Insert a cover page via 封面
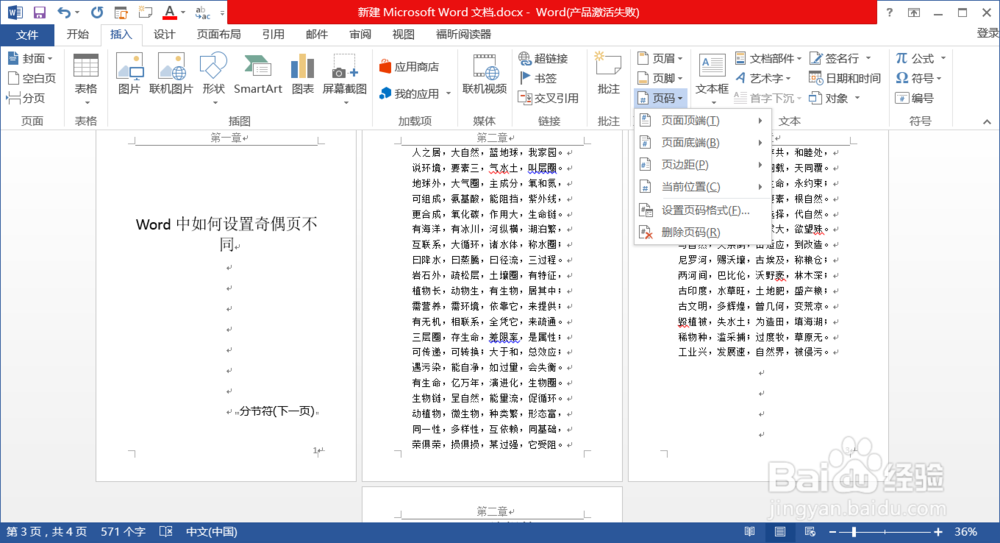The image size is (1000, 543). click(x=30, y=59)
